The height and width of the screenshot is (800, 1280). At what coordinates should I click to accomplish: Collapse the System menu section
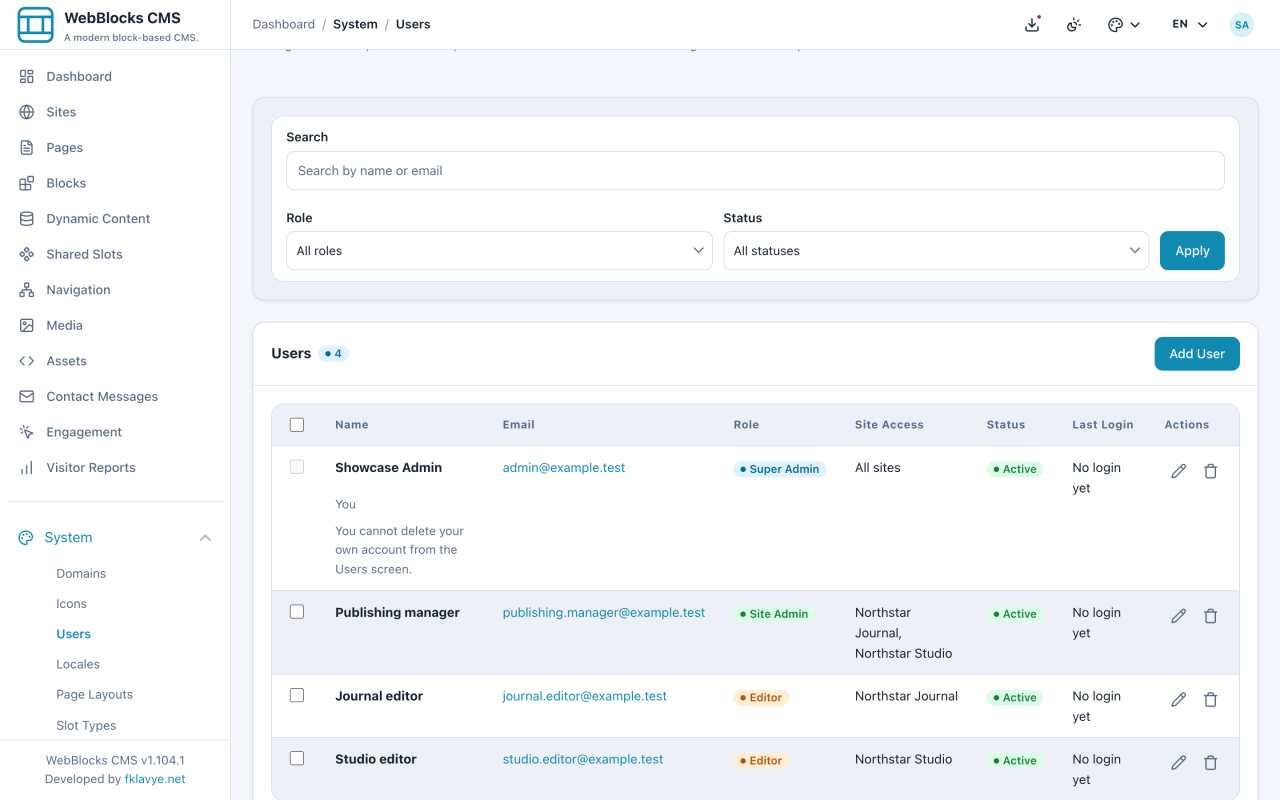point(115,538)
